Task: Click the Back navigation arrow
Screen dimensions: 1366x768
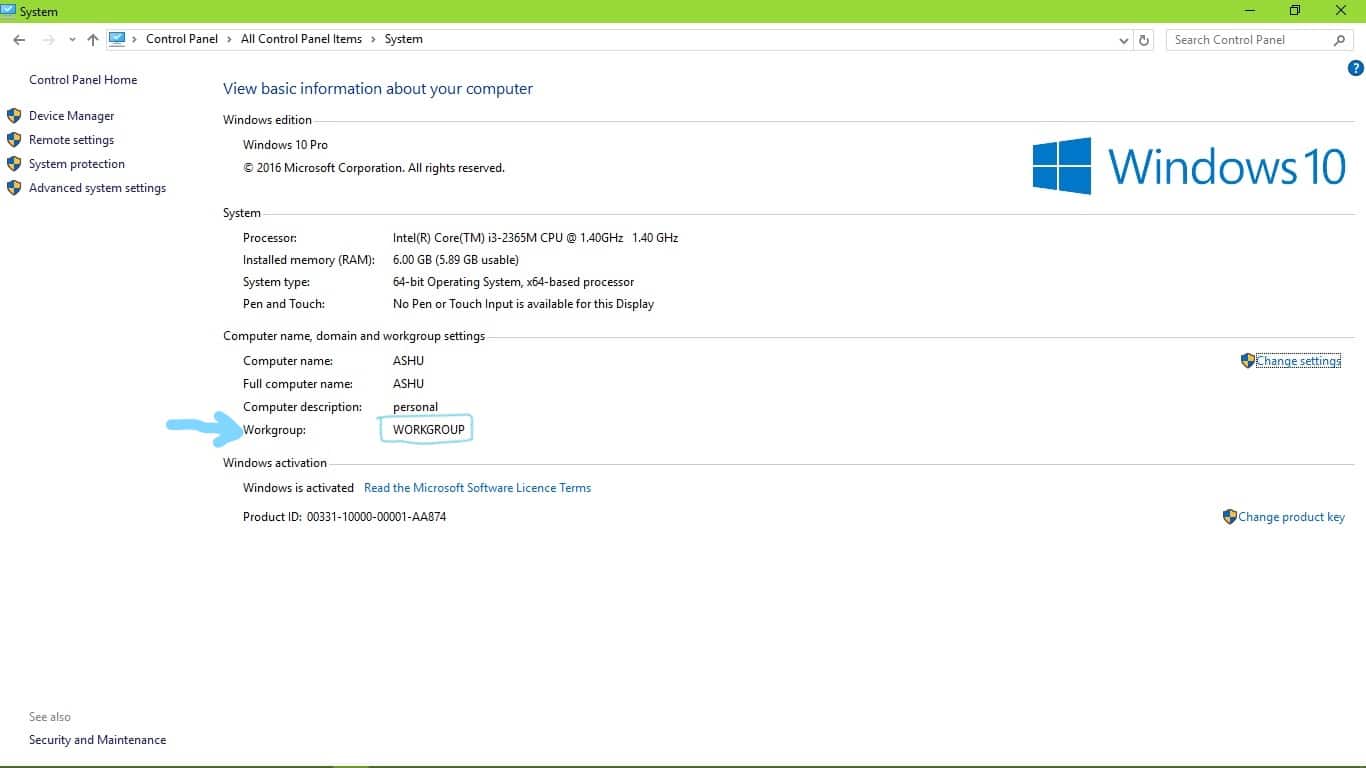Action: (x=19, y=40)
